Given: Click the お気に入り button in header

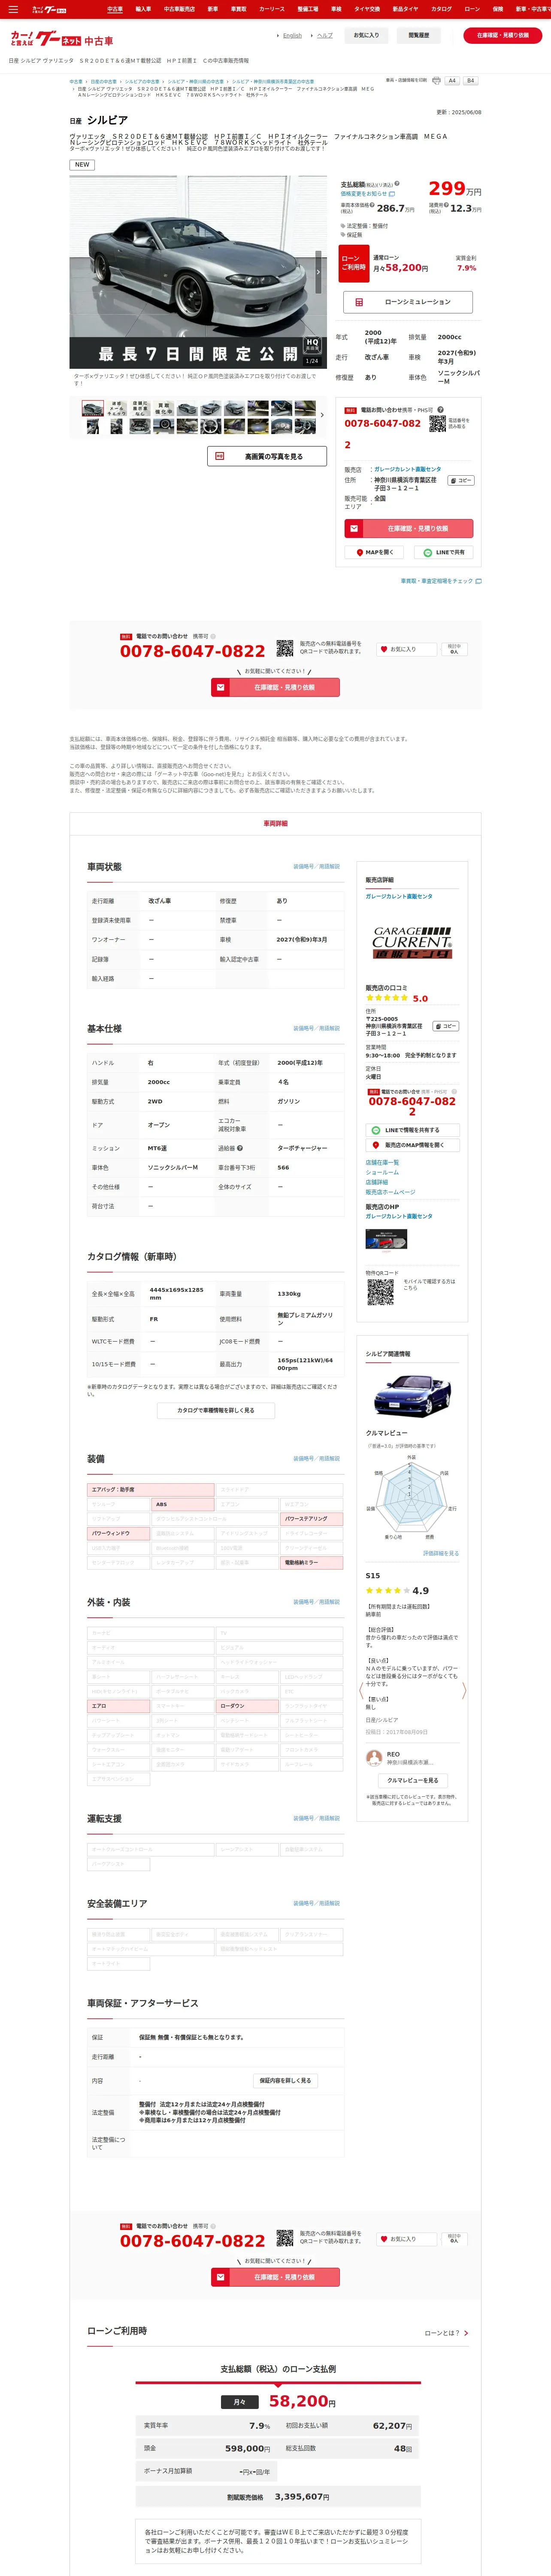Looking at the screenshot, I should 366,35.
